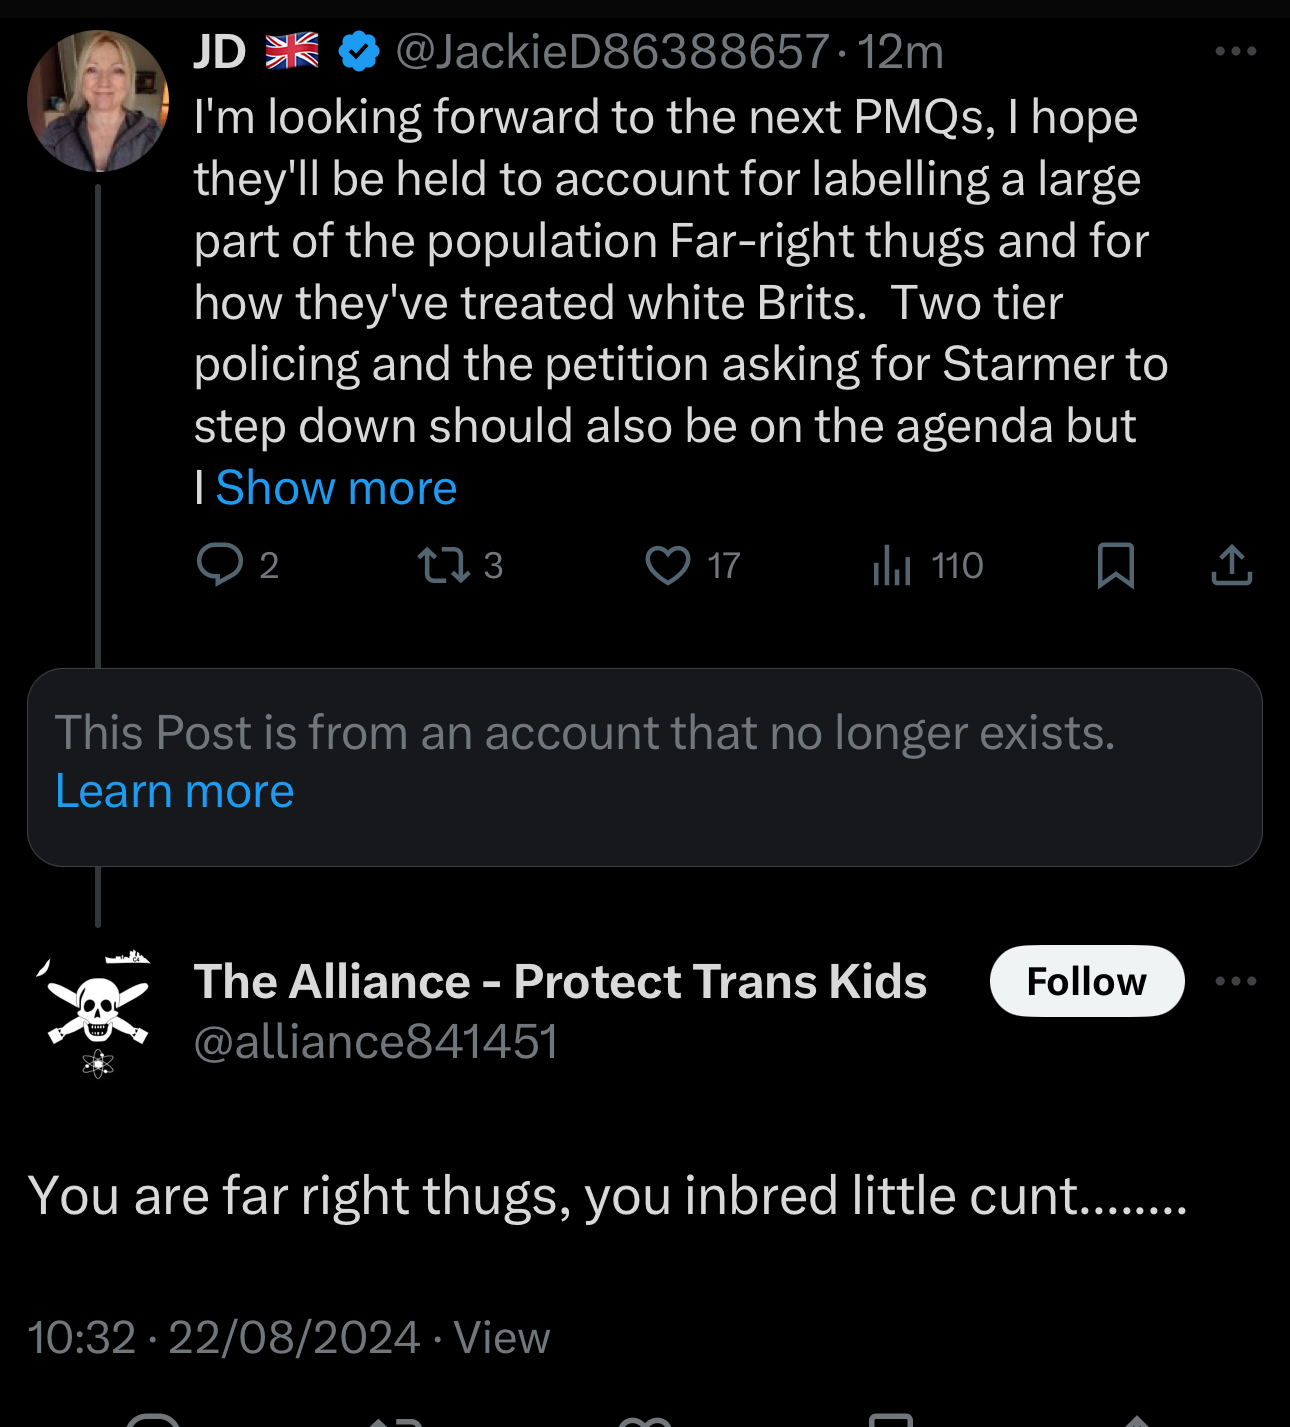Image resolution: width=1290 pixels, height=1427 pixels.
Task: Like JD's post
Action: pos(668,565)
